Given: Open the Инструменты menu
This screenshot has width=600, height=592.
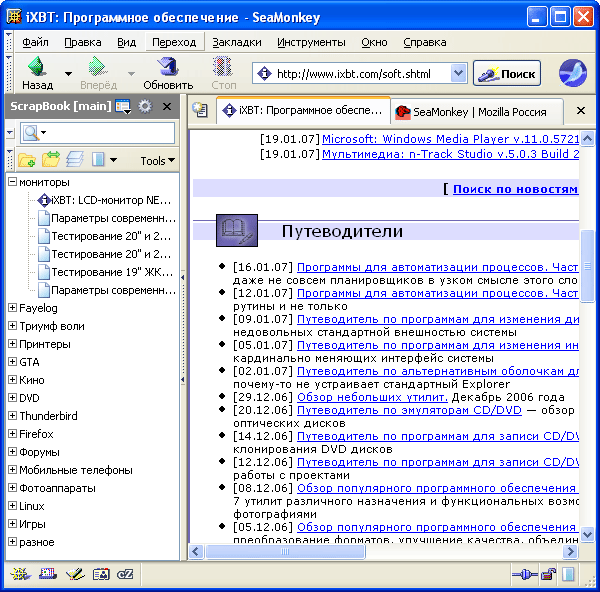Looking at the screenshot, I should [311, 42].
